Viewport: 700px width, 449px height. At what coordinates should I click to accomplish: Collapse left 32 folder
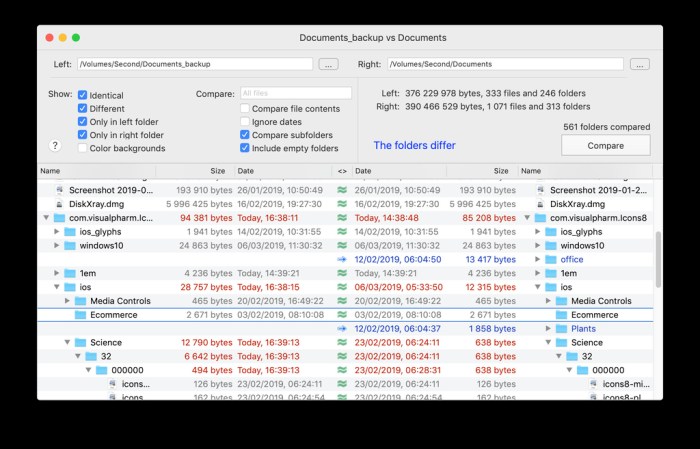click(78, 356)
